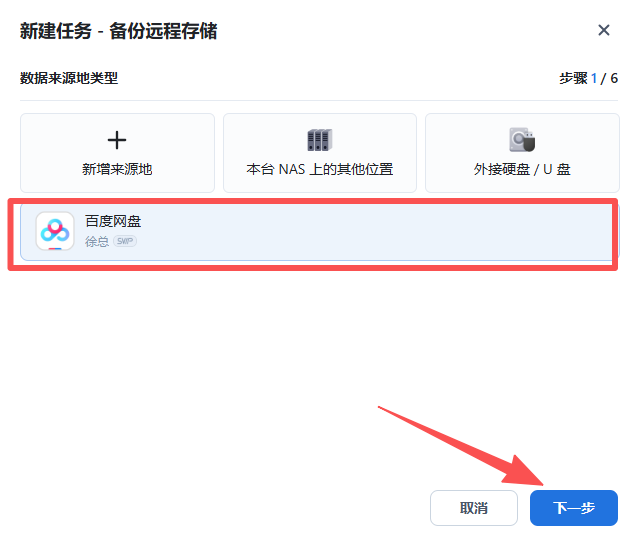Select the external disk / USB icon

(522, 140)
